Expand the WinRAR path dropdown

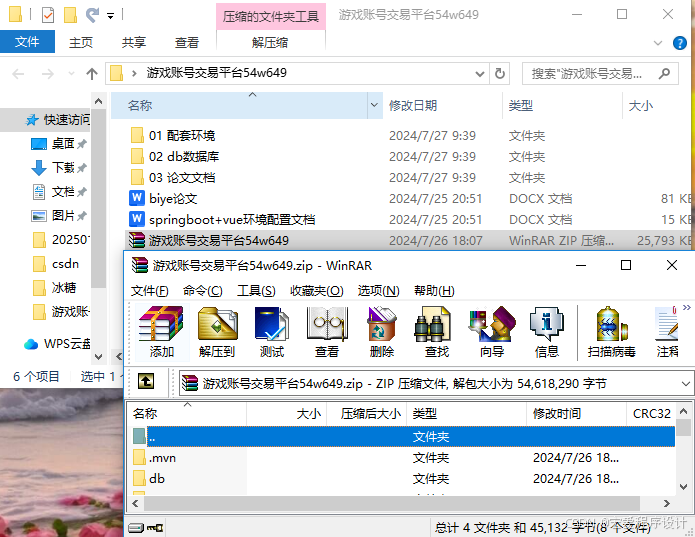[685, 383]
